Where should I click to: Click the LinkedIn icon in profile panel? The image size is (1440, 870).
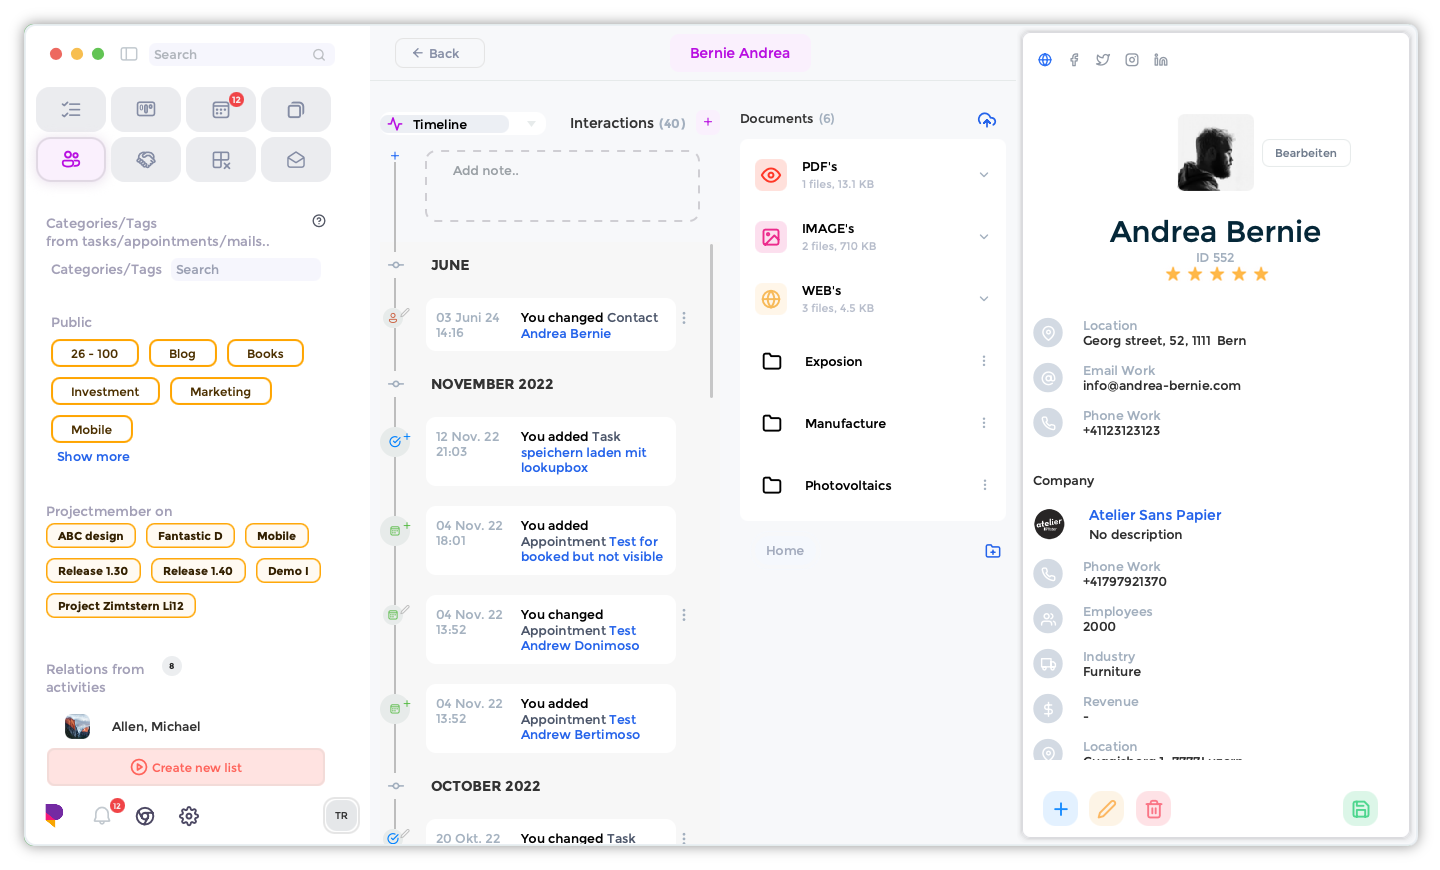(1160, 60)
